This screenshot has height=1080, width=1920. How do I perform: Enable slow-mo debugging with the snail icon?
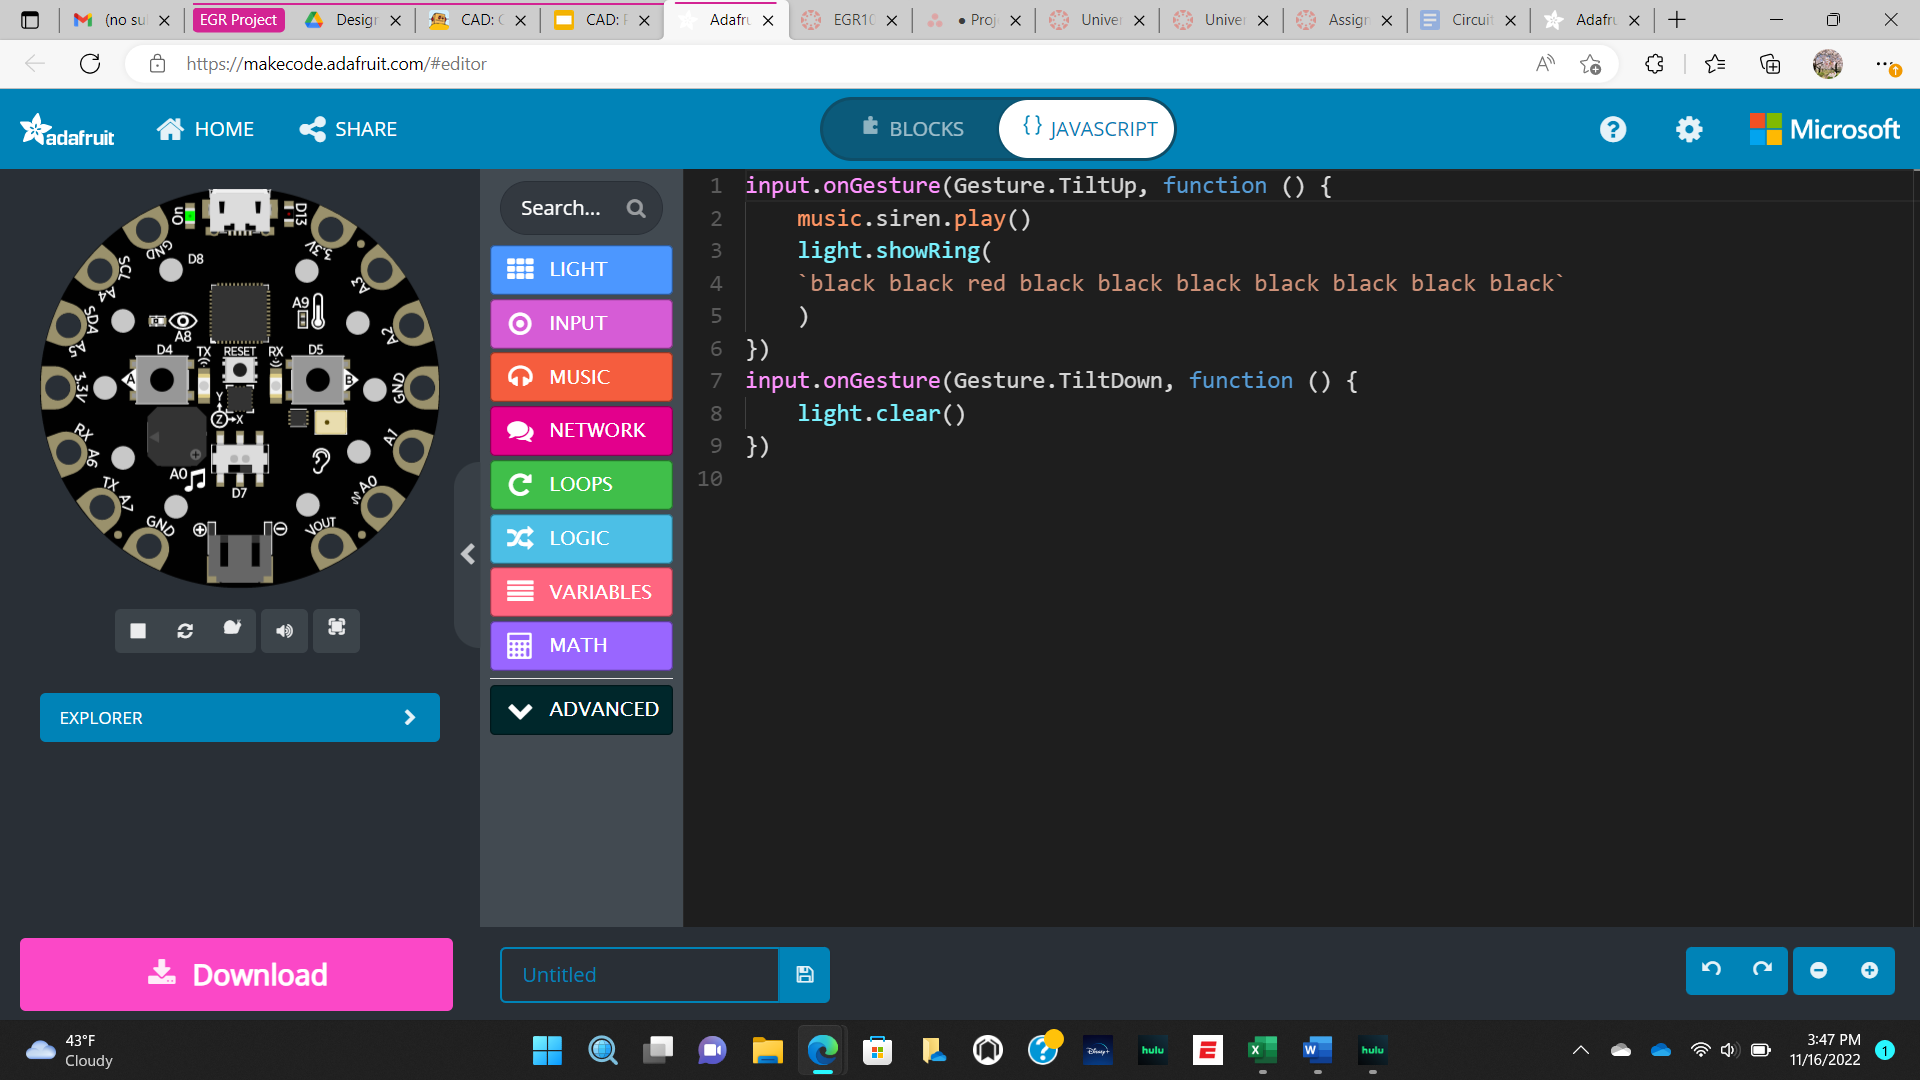point(232,631)
